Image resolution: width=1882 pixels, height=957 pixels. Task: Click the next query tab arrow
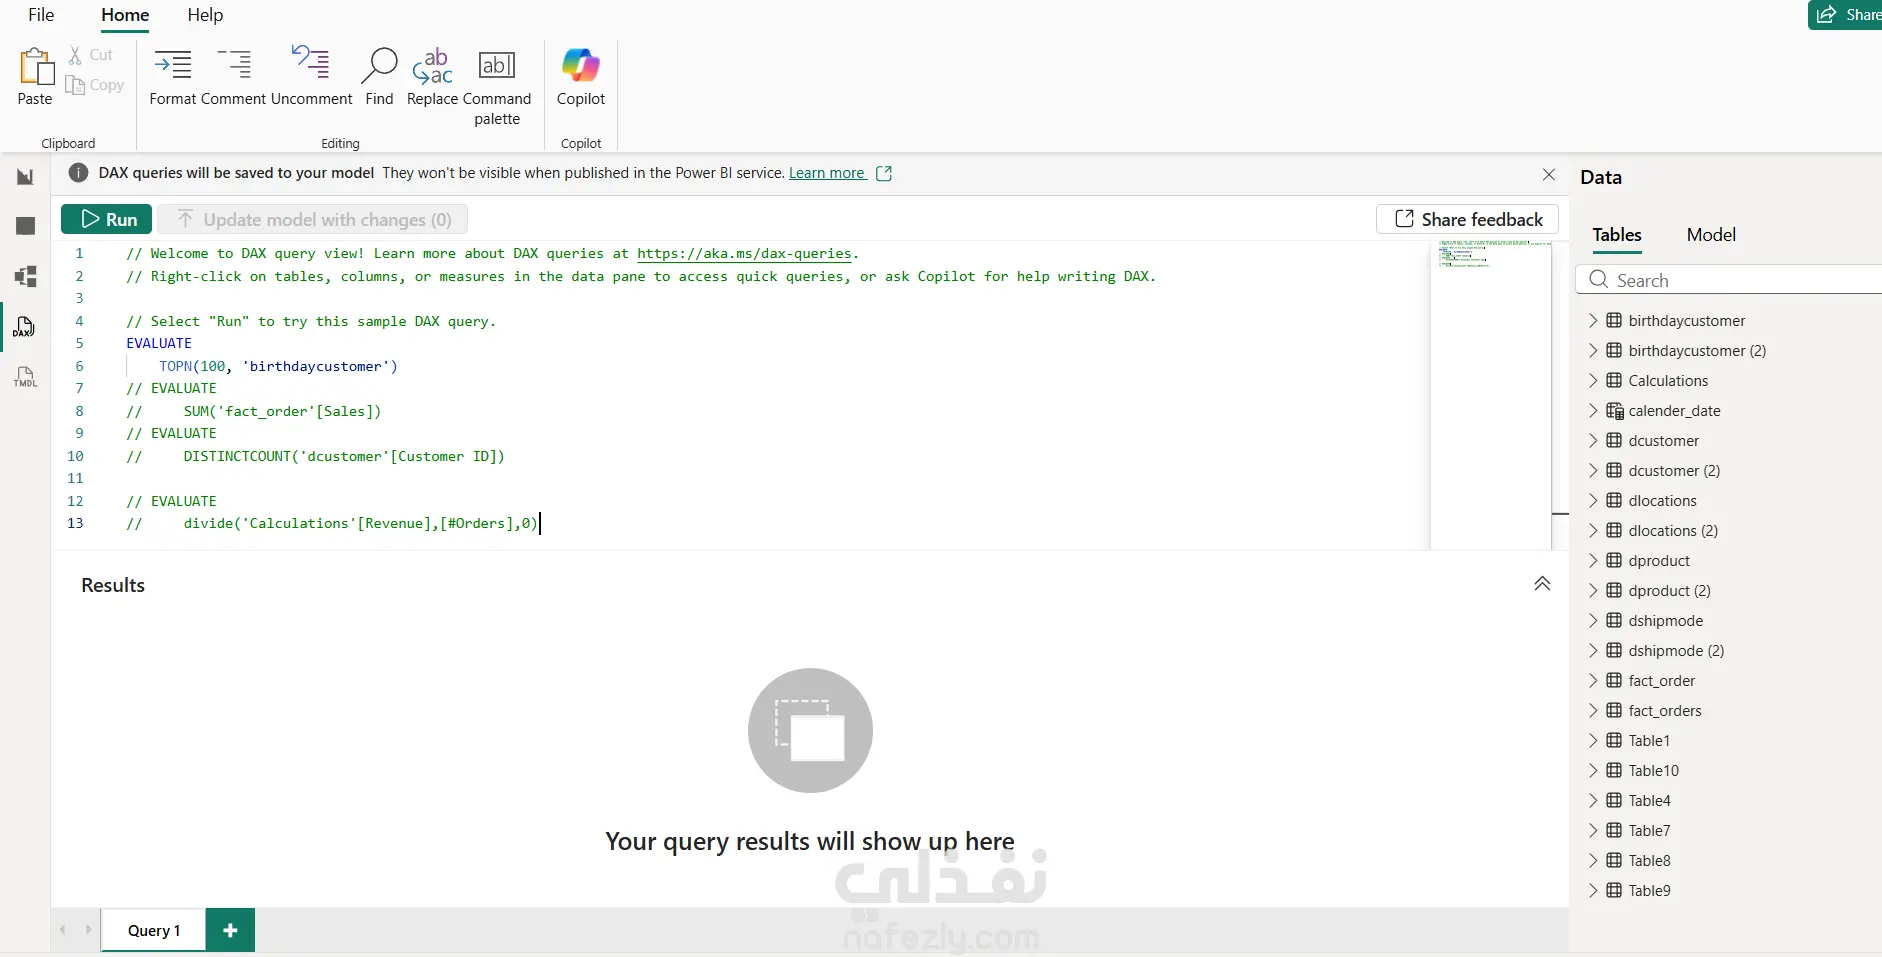tap(88, 930)
